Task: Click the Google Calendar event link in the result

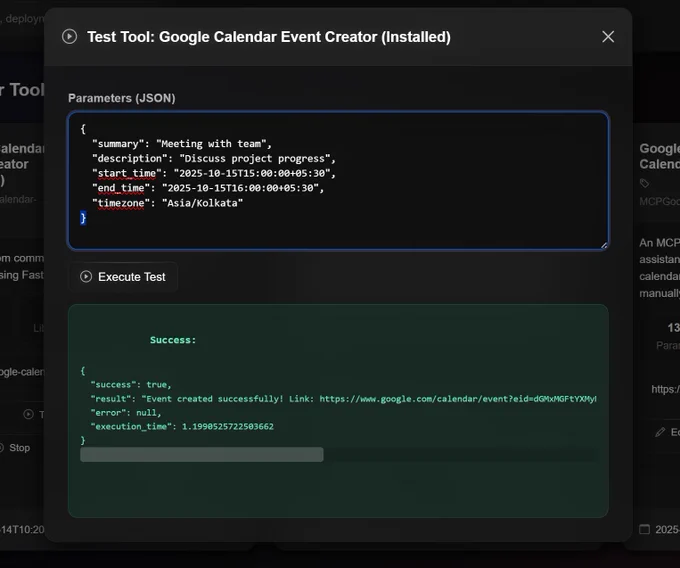Action: pos(458,398)
